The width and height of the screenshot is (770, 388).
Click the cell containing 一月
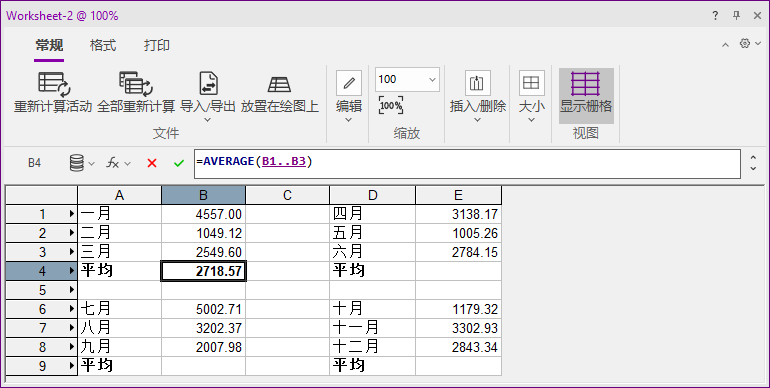(119, 214)
